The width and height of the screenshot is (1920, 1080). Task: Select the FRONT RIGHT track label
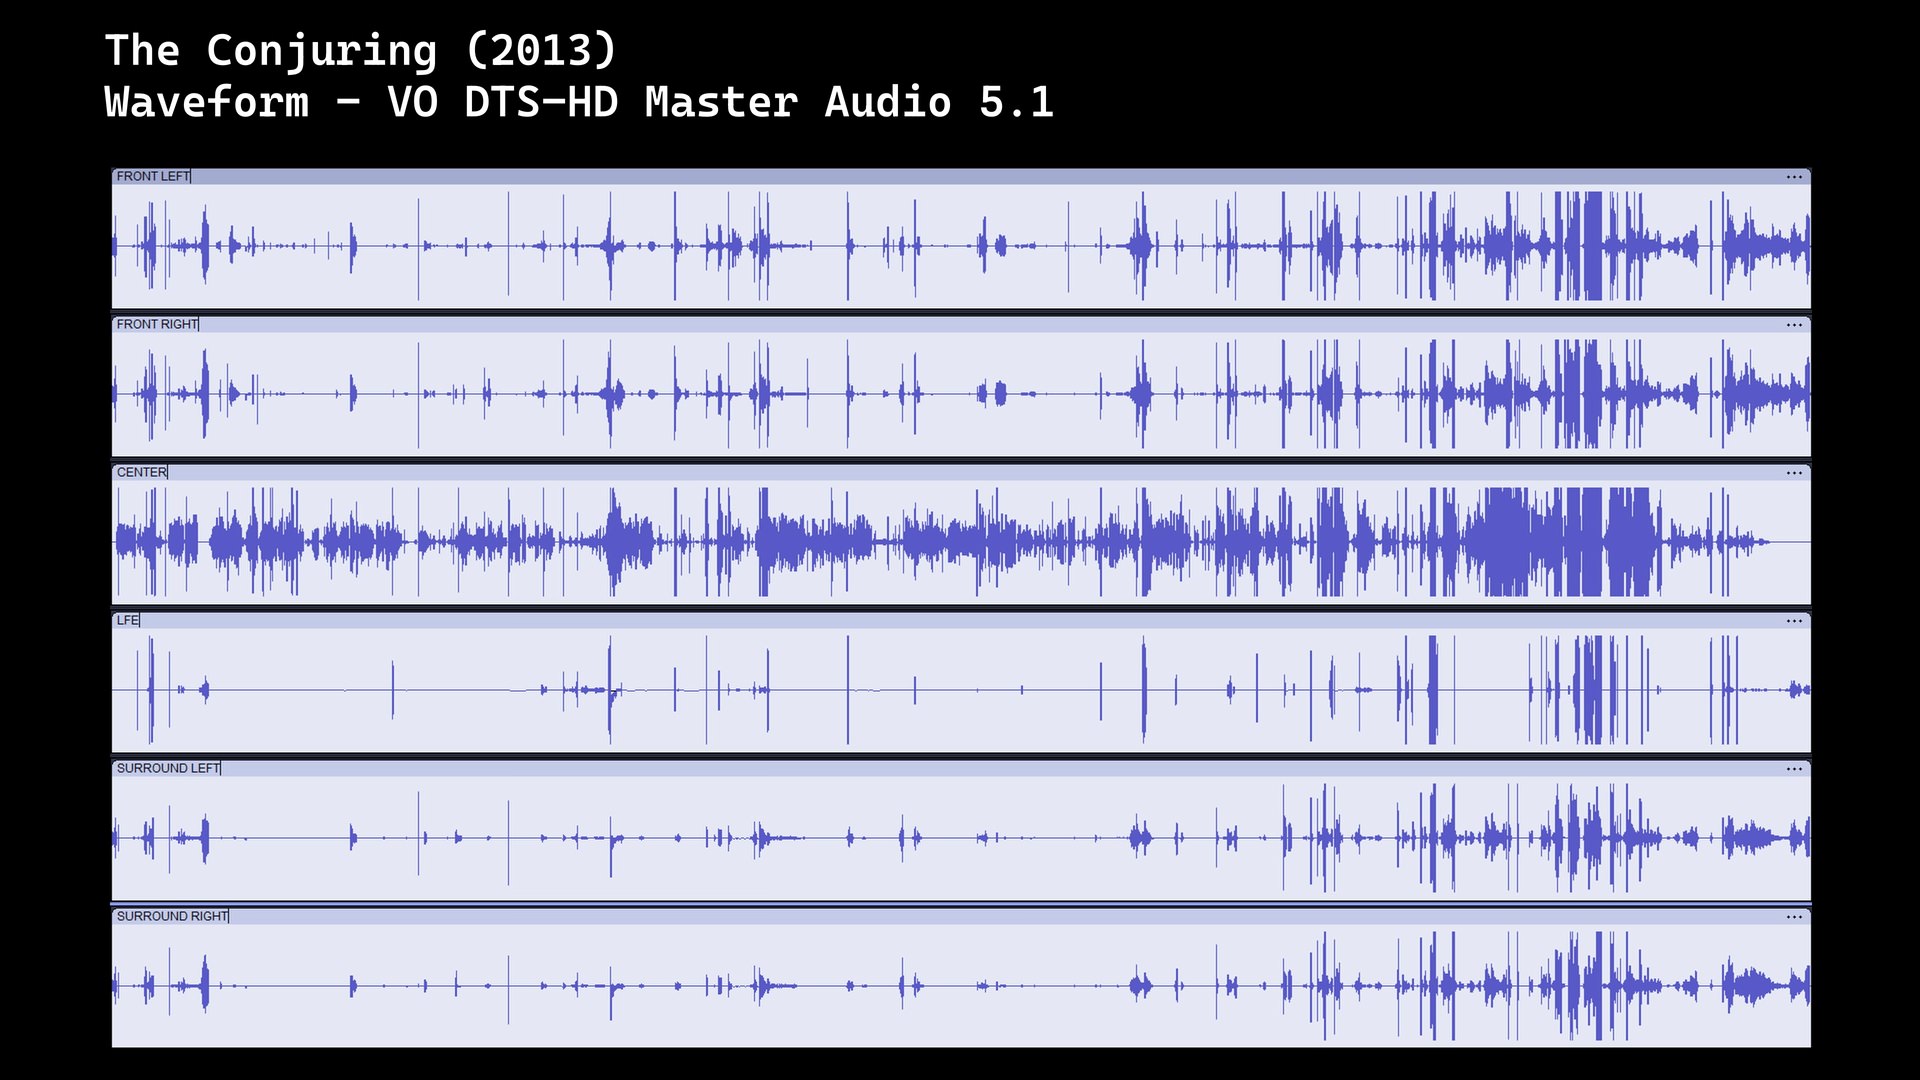pos(157,324)
